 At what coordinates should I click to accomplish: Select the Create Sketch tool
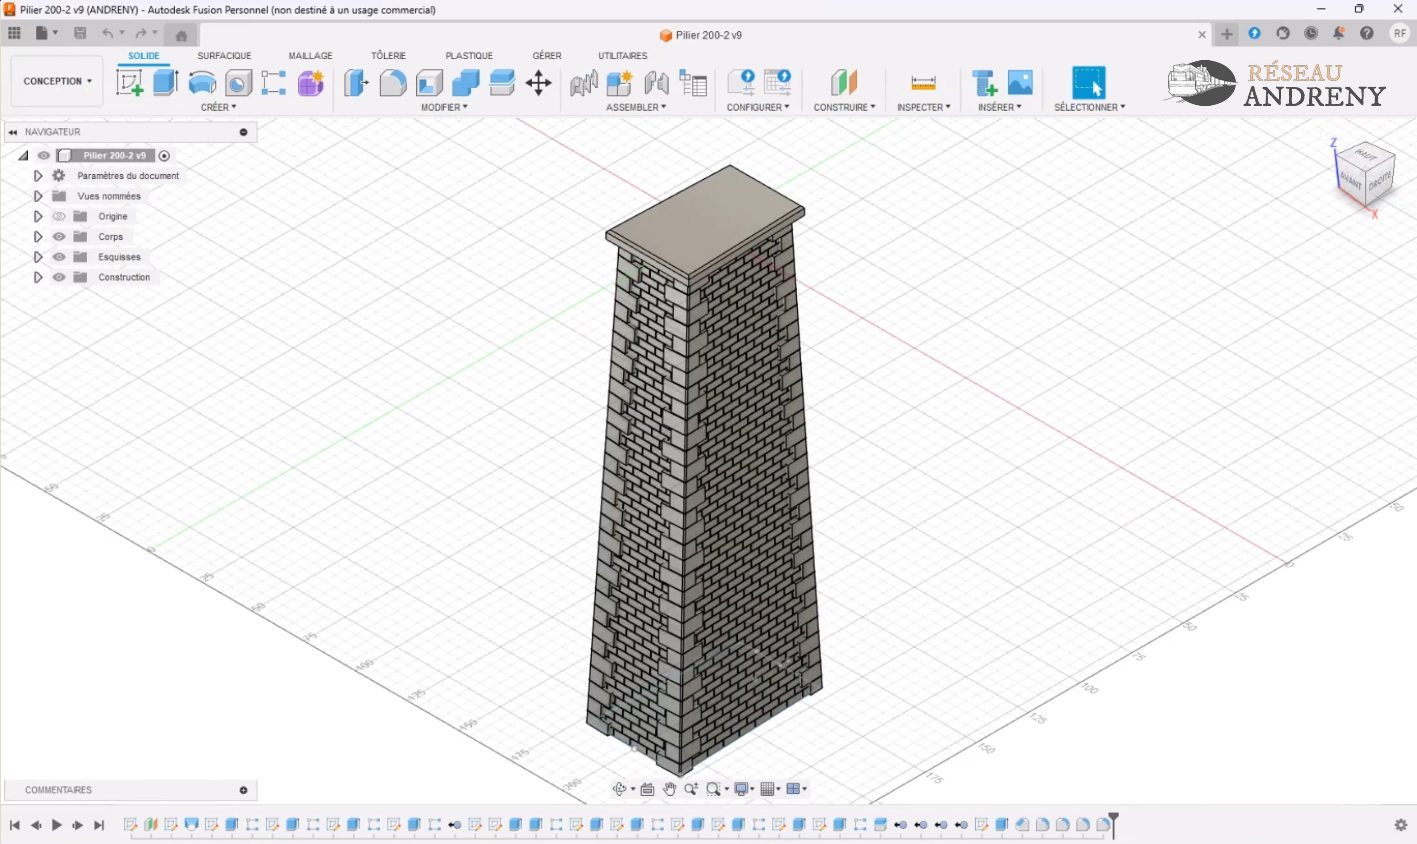(130, 82)
